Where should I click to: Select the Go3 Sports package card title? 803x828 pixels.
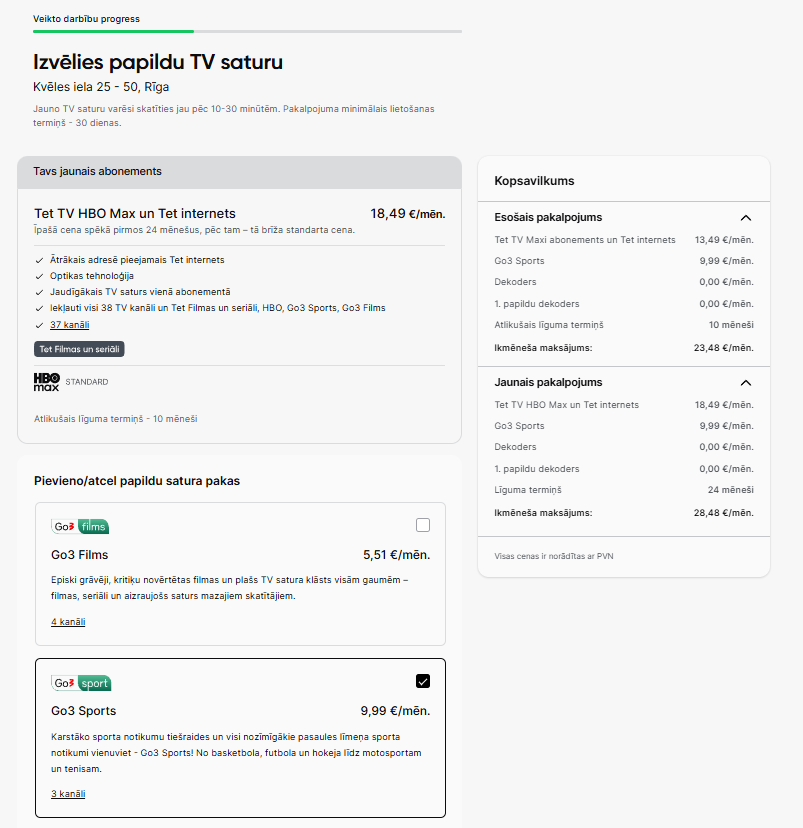pos(83,711)
